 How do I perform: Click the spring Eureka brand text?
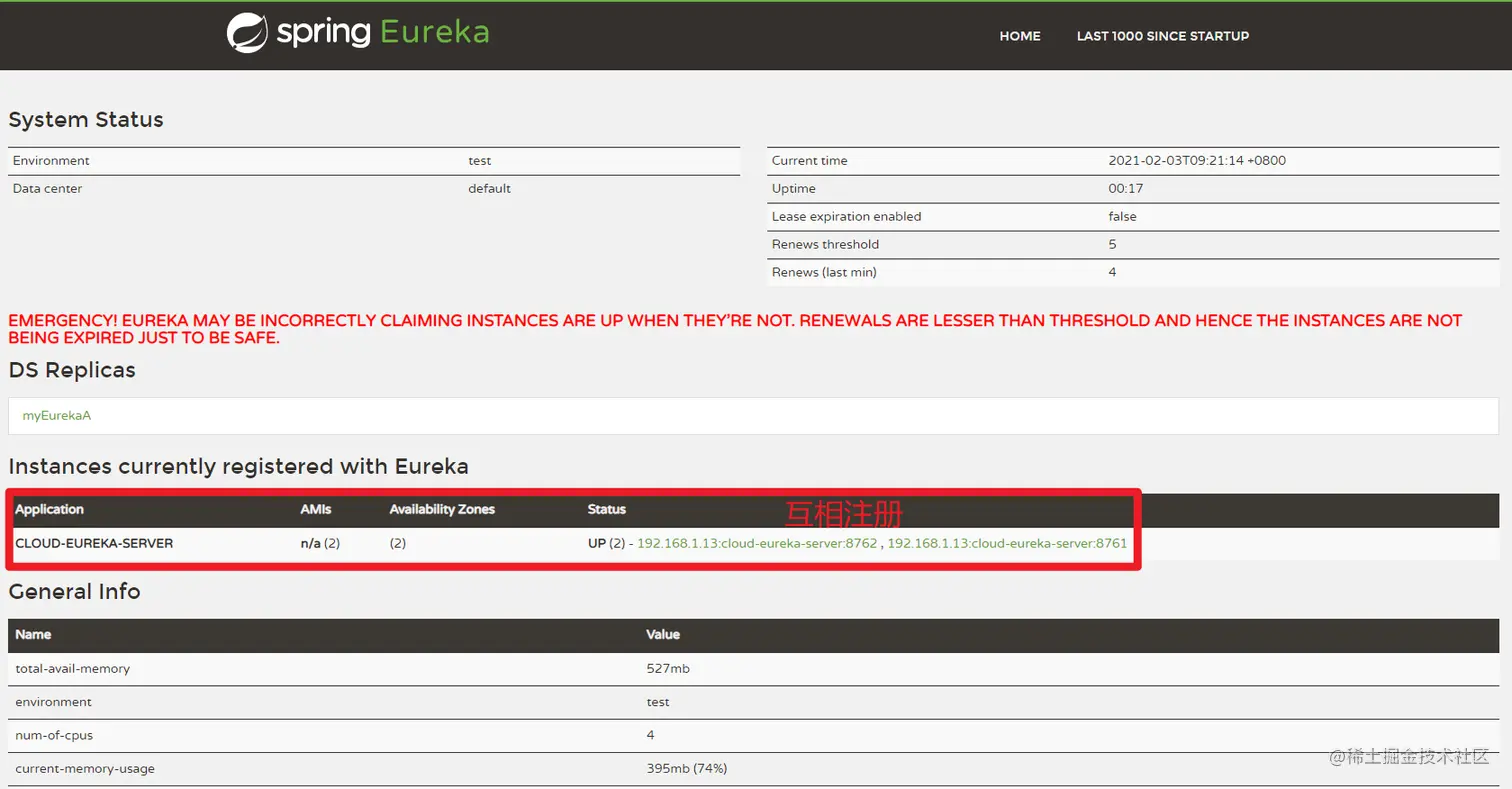coord(383,33)
